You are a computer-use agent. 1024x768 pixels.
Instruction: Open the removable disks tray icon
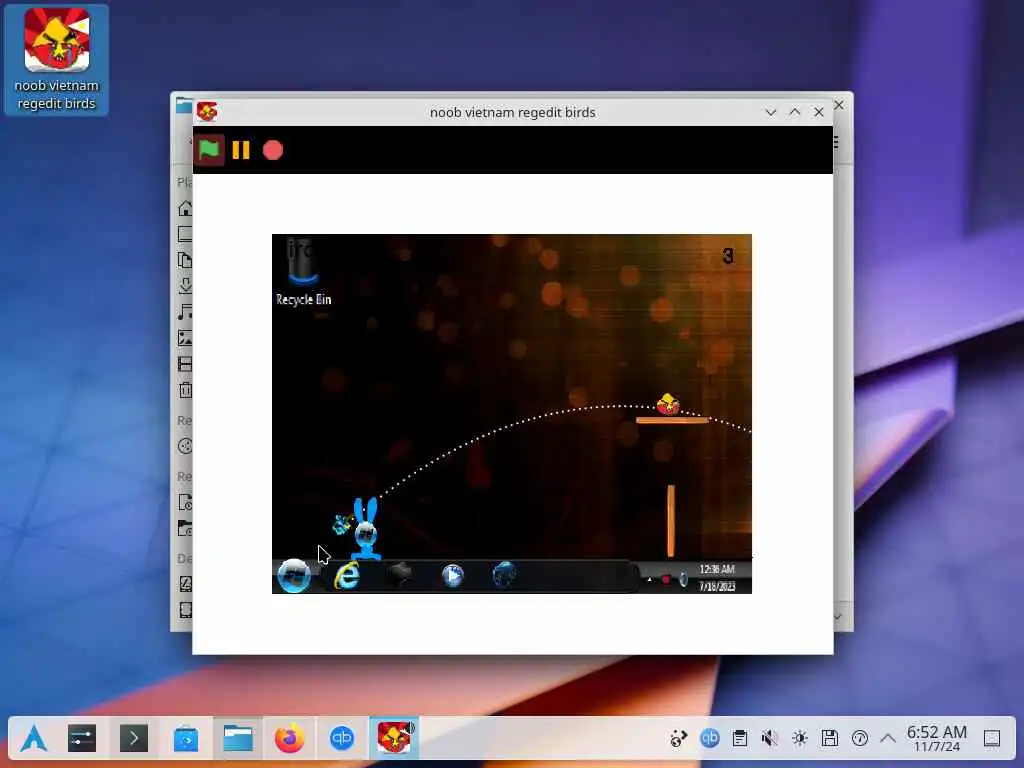pyautogui.click(x=830, y=739)
